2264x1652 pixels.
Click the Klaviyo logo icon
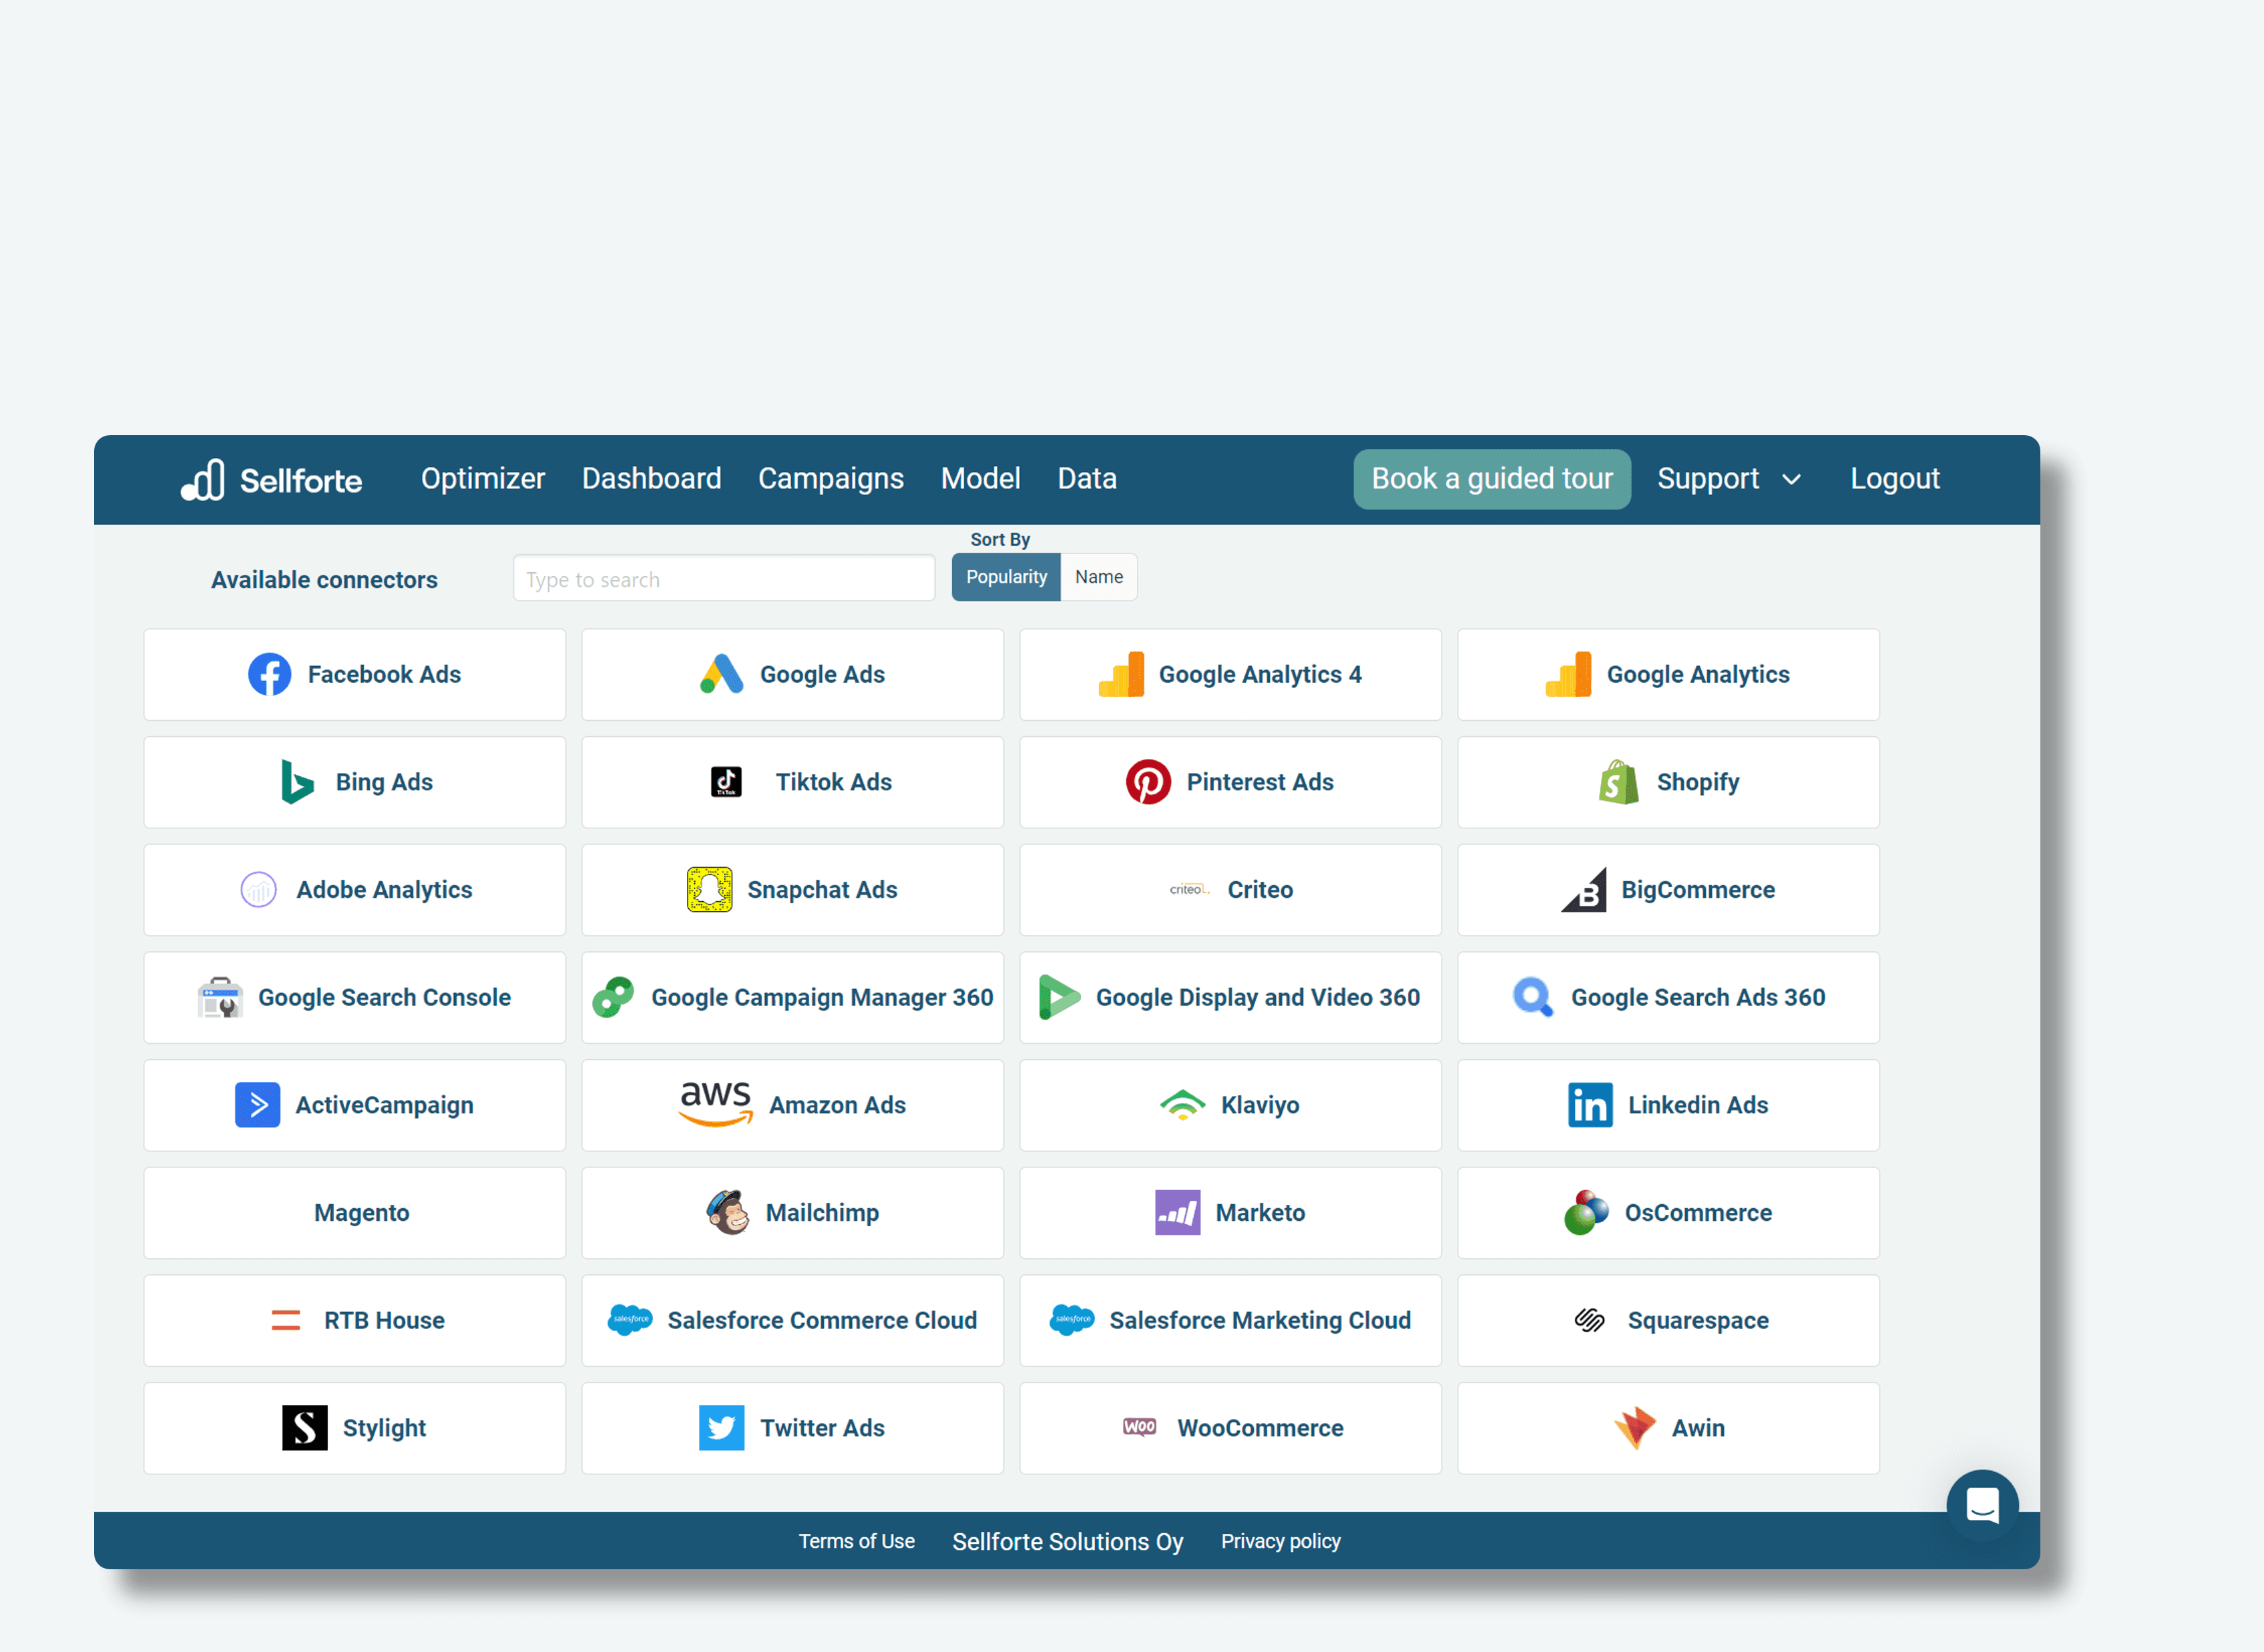coord(1182,1105)
